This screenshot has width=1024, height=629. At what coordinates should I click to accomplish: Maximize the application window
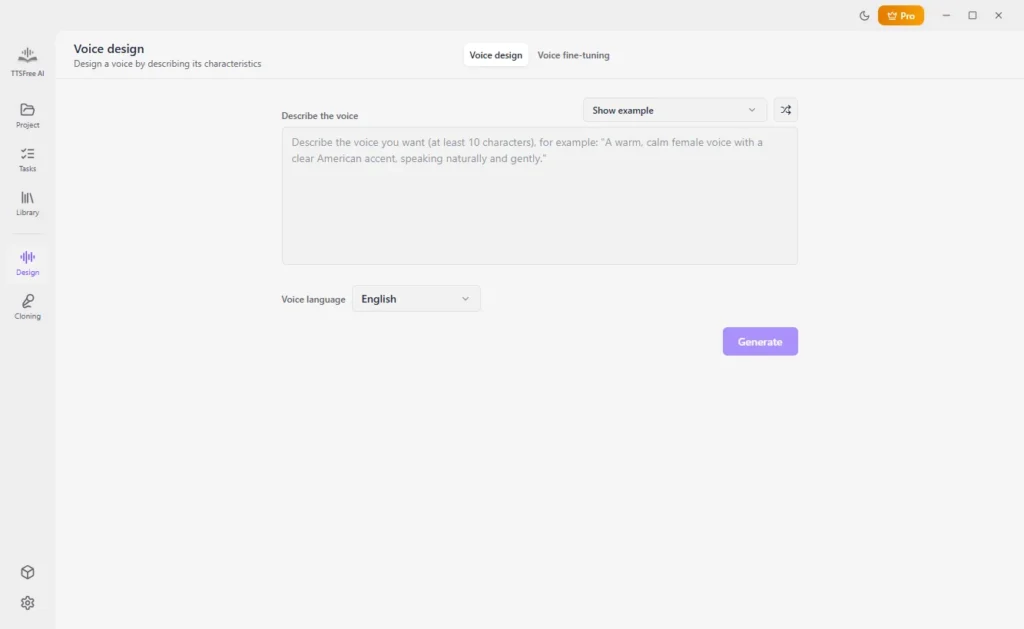(x=972, y=16)
